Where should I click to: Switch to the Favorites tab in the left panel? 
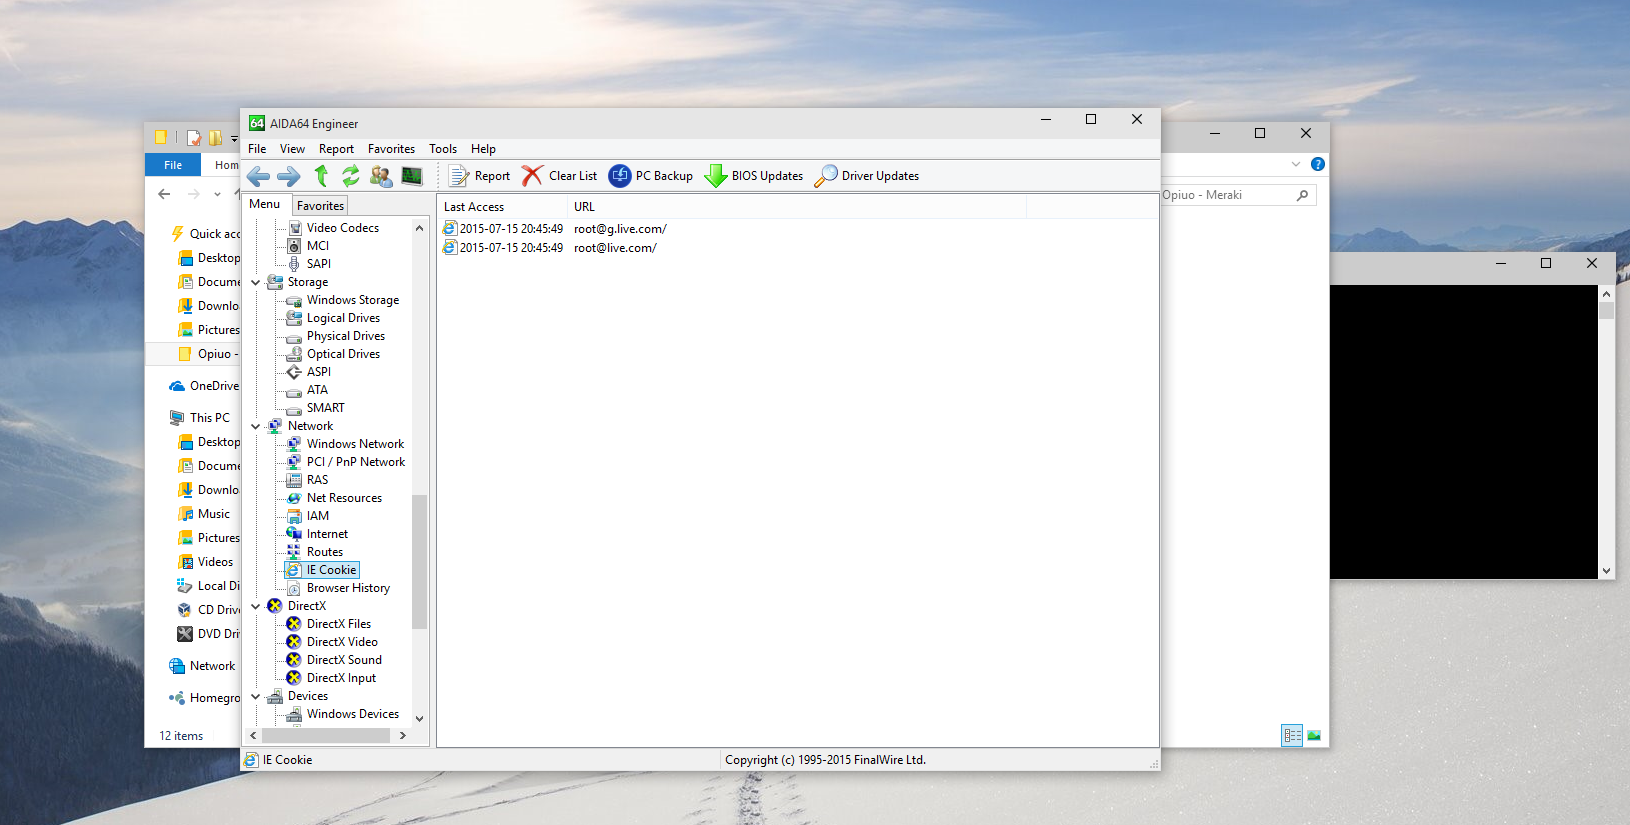(320, 206)
